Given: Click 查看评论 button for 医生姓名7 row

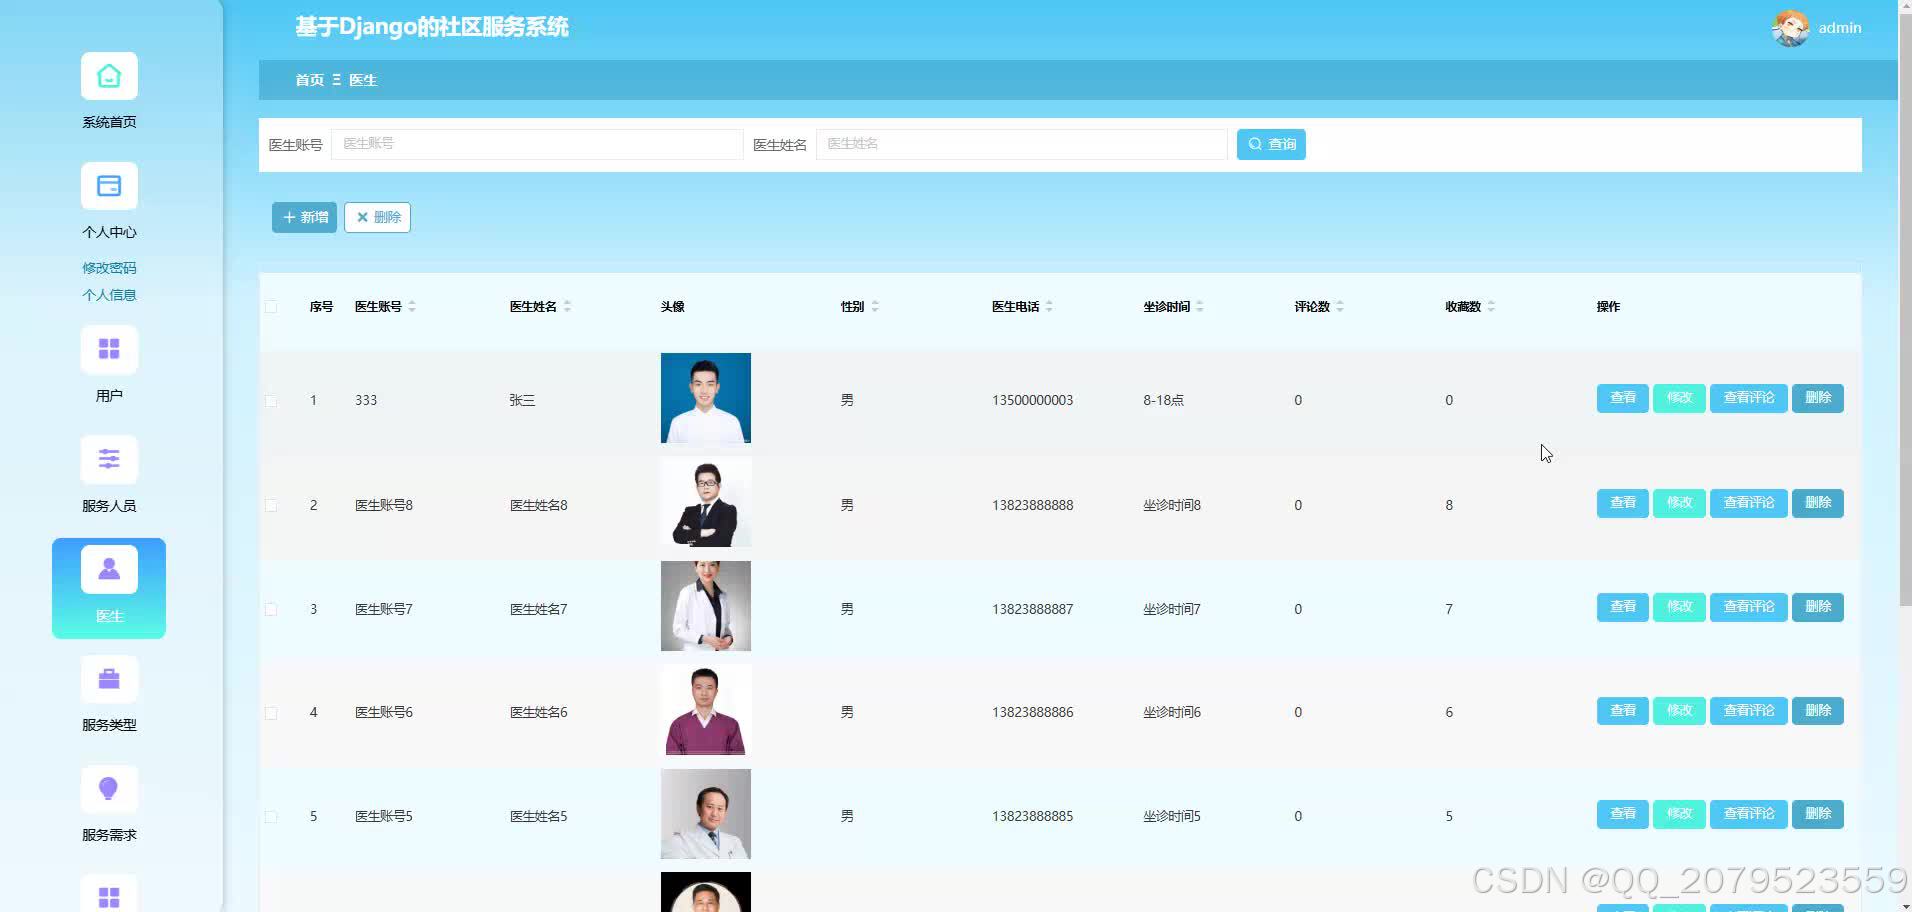Looking at the screenshot, I should (x=1748, y=607).
